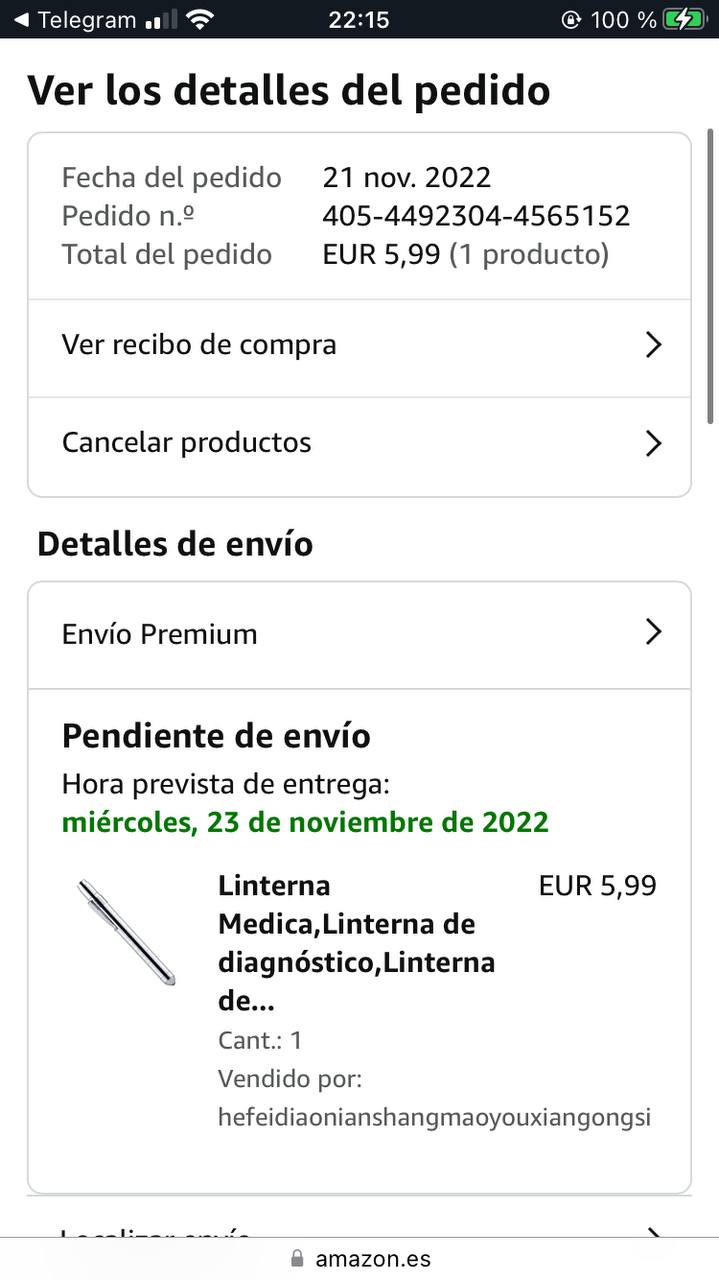Open the Linterna Medica product title link

356,943
